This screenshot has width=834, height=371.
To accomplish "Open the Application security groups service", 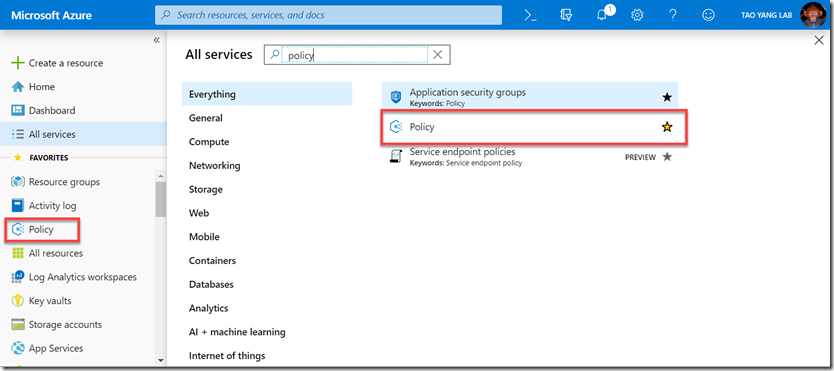I will pyautogui.click(x=530, y=97).
